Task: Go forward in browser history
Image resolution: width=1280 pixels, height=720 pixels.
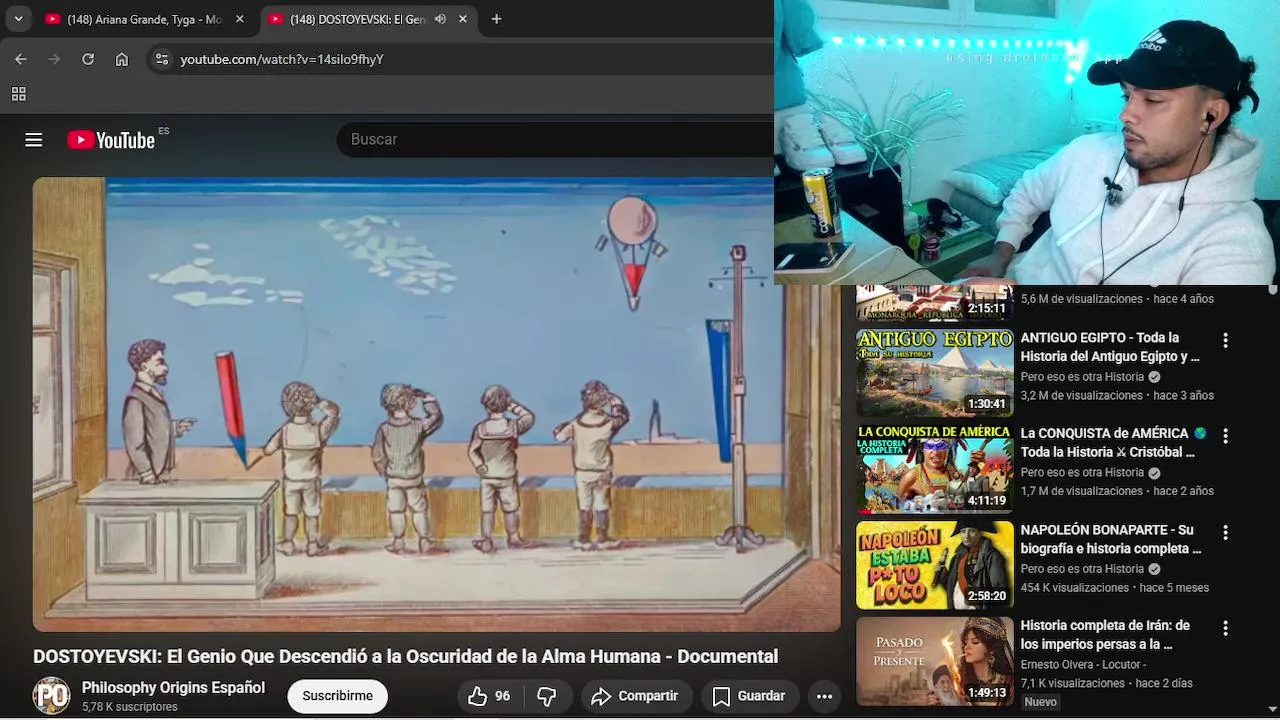Action: coord(54,59)
